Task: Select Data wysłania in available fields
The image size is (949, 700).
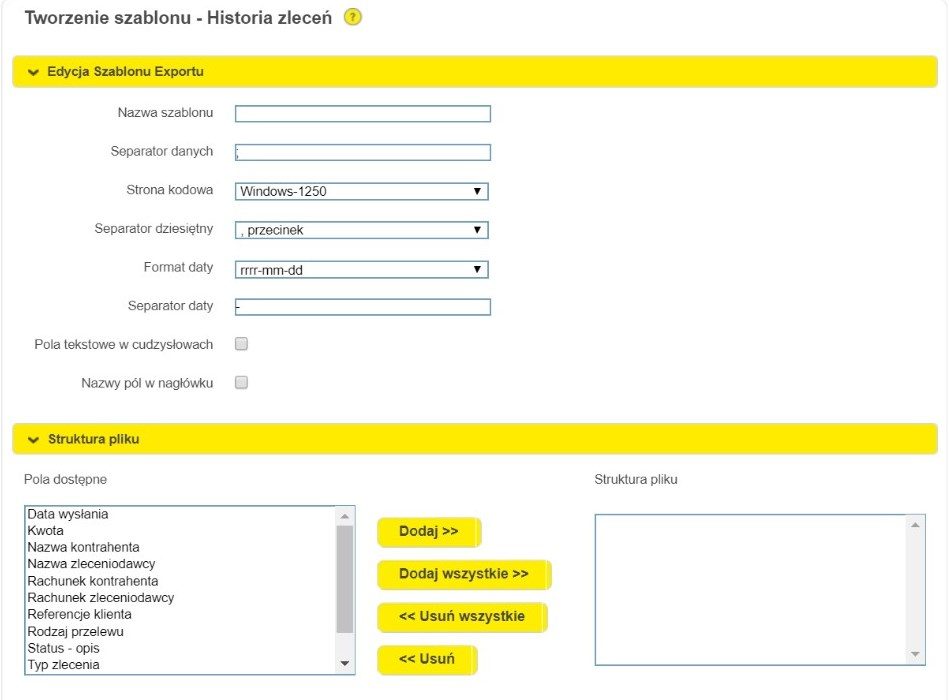Action: [68, 514]
